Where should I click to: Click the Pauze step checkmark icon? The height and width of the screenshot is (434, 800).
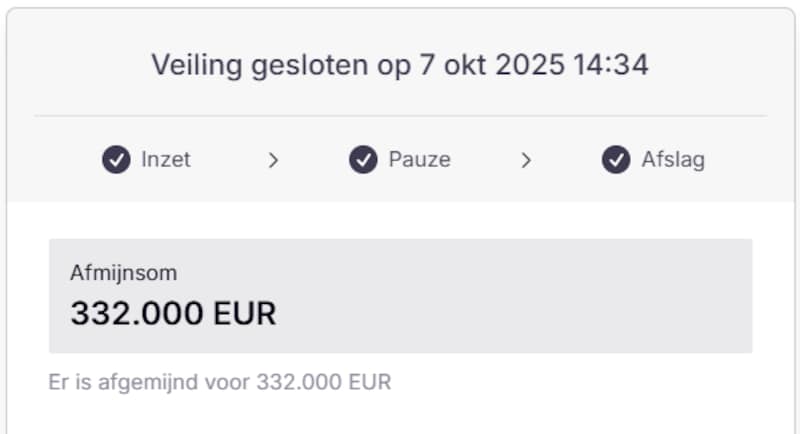click(363, 160)
